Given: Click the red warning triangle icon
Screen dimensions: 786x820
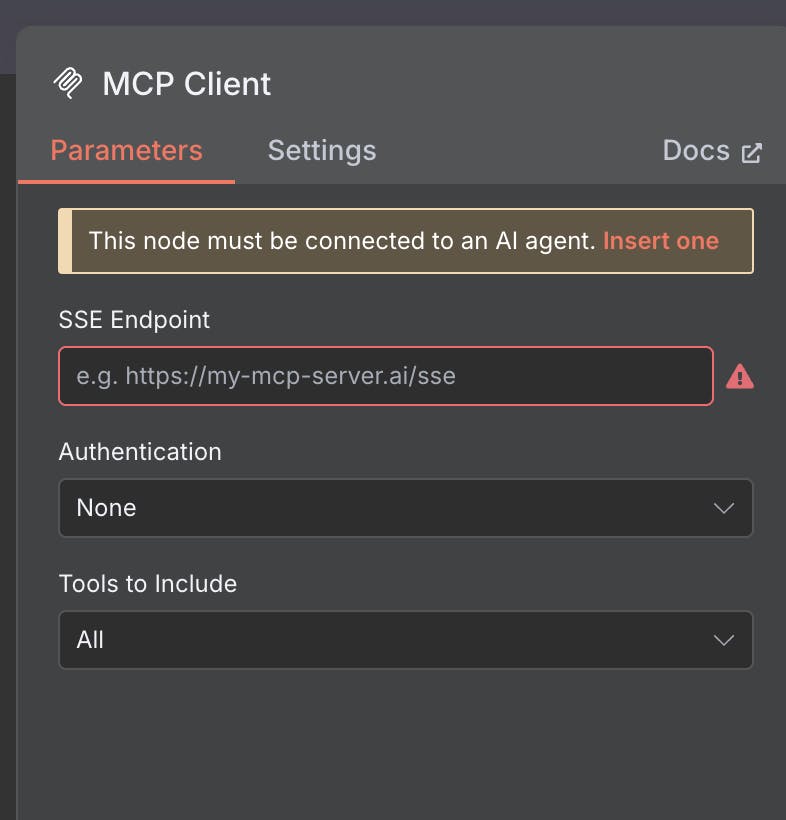Looking at the screenshot, I should point(739,376).
